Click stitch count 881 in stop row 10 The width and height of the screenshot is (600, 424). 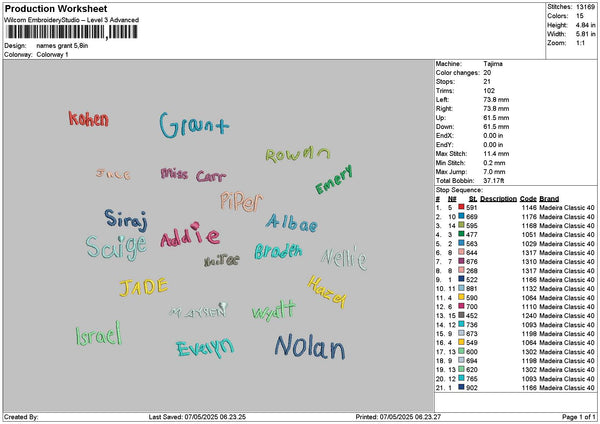click(x=472, y=289)
